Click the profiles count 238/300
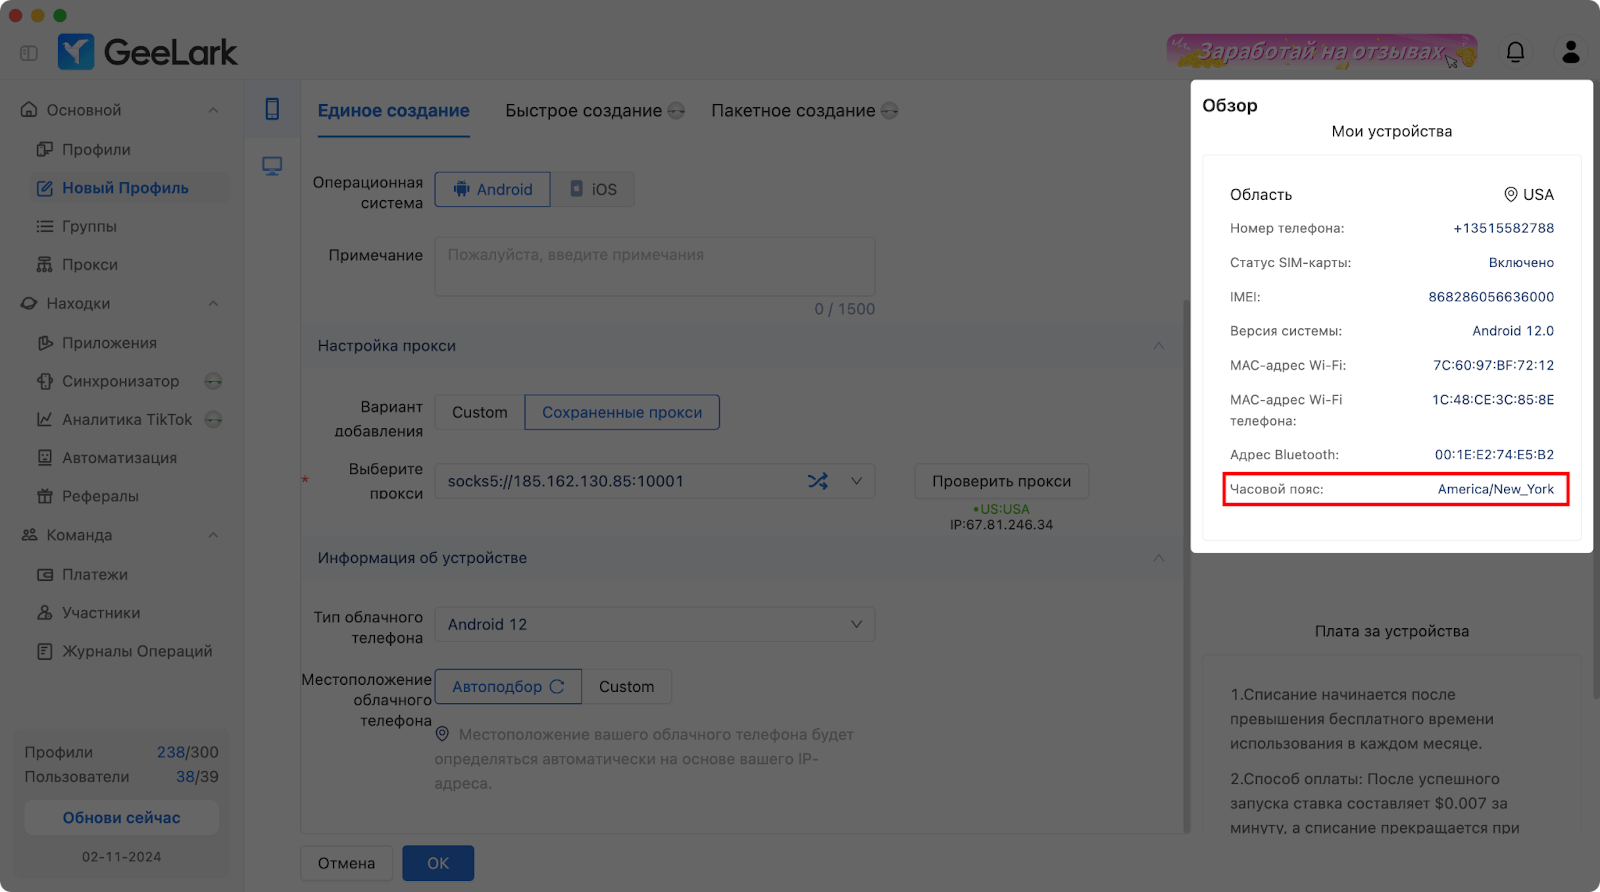This screenshot has width=1600, height=892. click(x=188, y=752)
